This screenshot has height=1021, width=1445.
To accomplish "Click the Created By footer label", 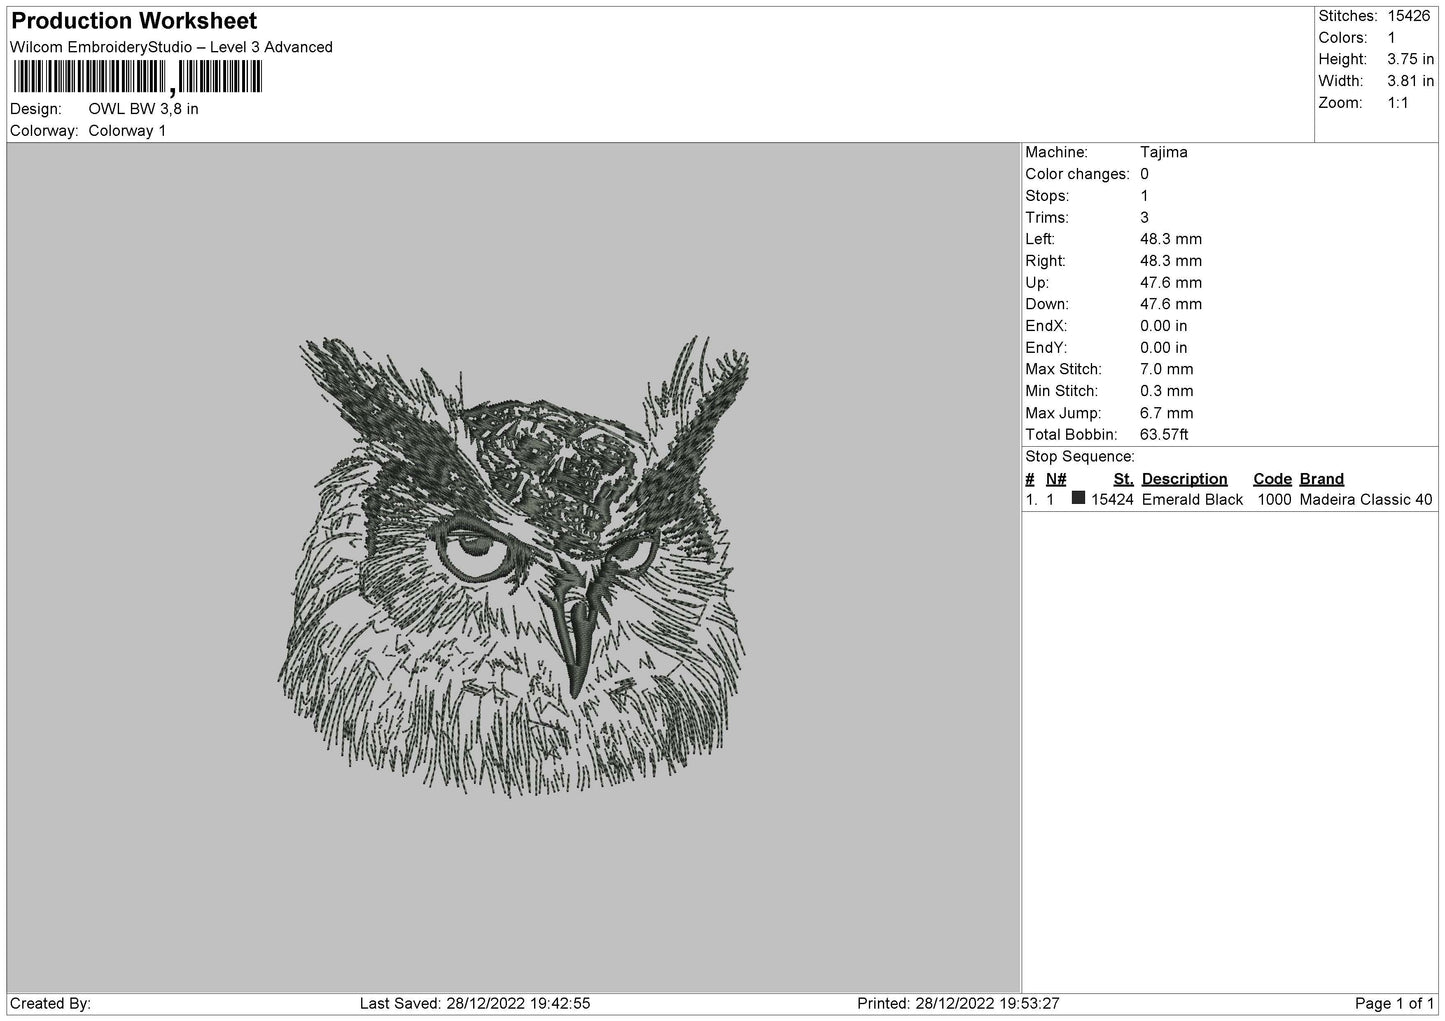I will [50, 1004].
